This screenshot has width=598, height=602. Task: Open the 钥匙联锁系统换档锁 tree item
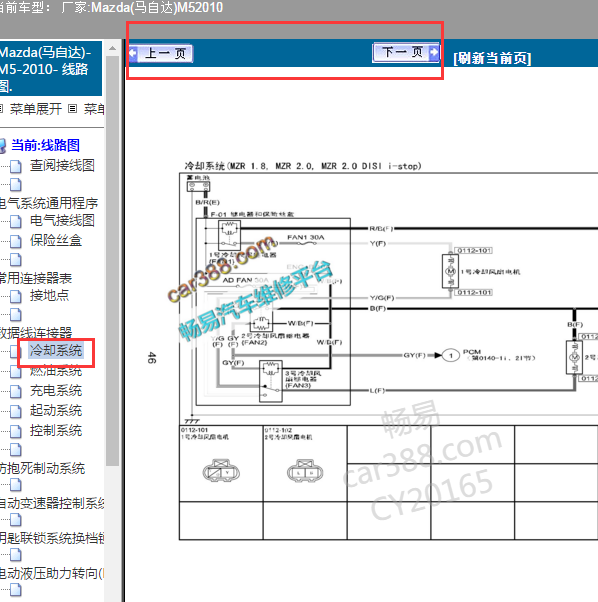click(x=52, y=538)
